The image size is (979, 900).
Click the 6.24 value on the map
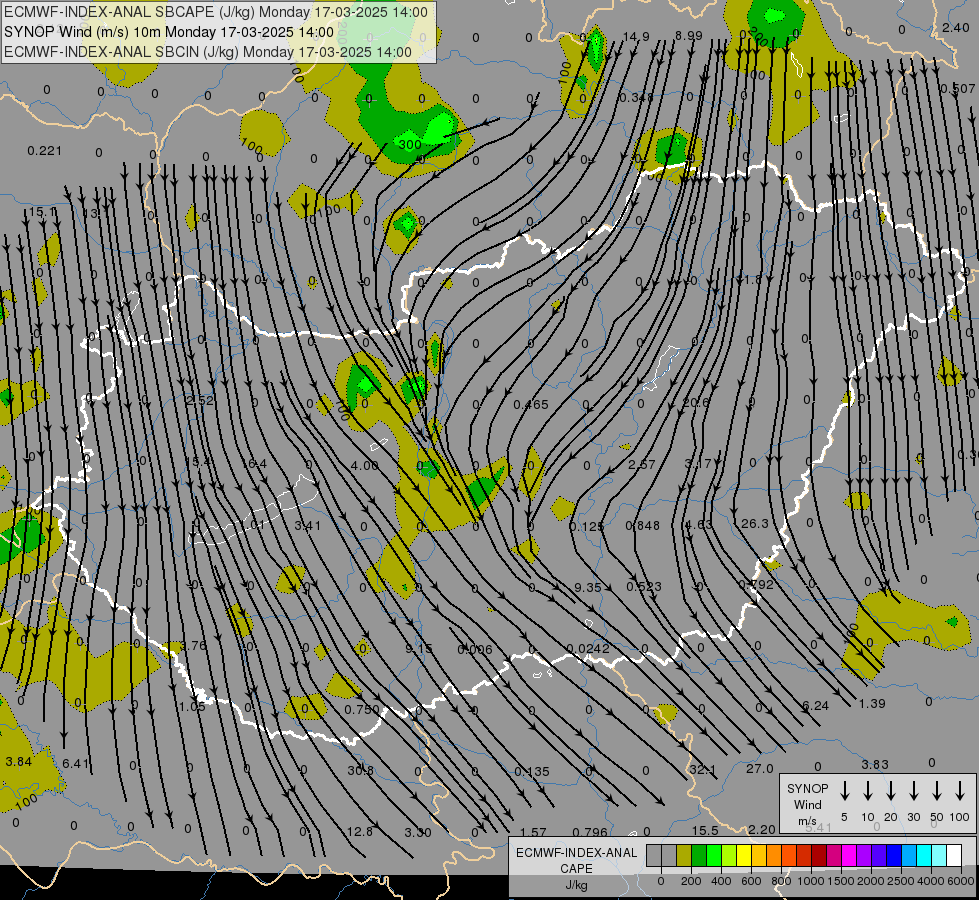pos(815,706)
